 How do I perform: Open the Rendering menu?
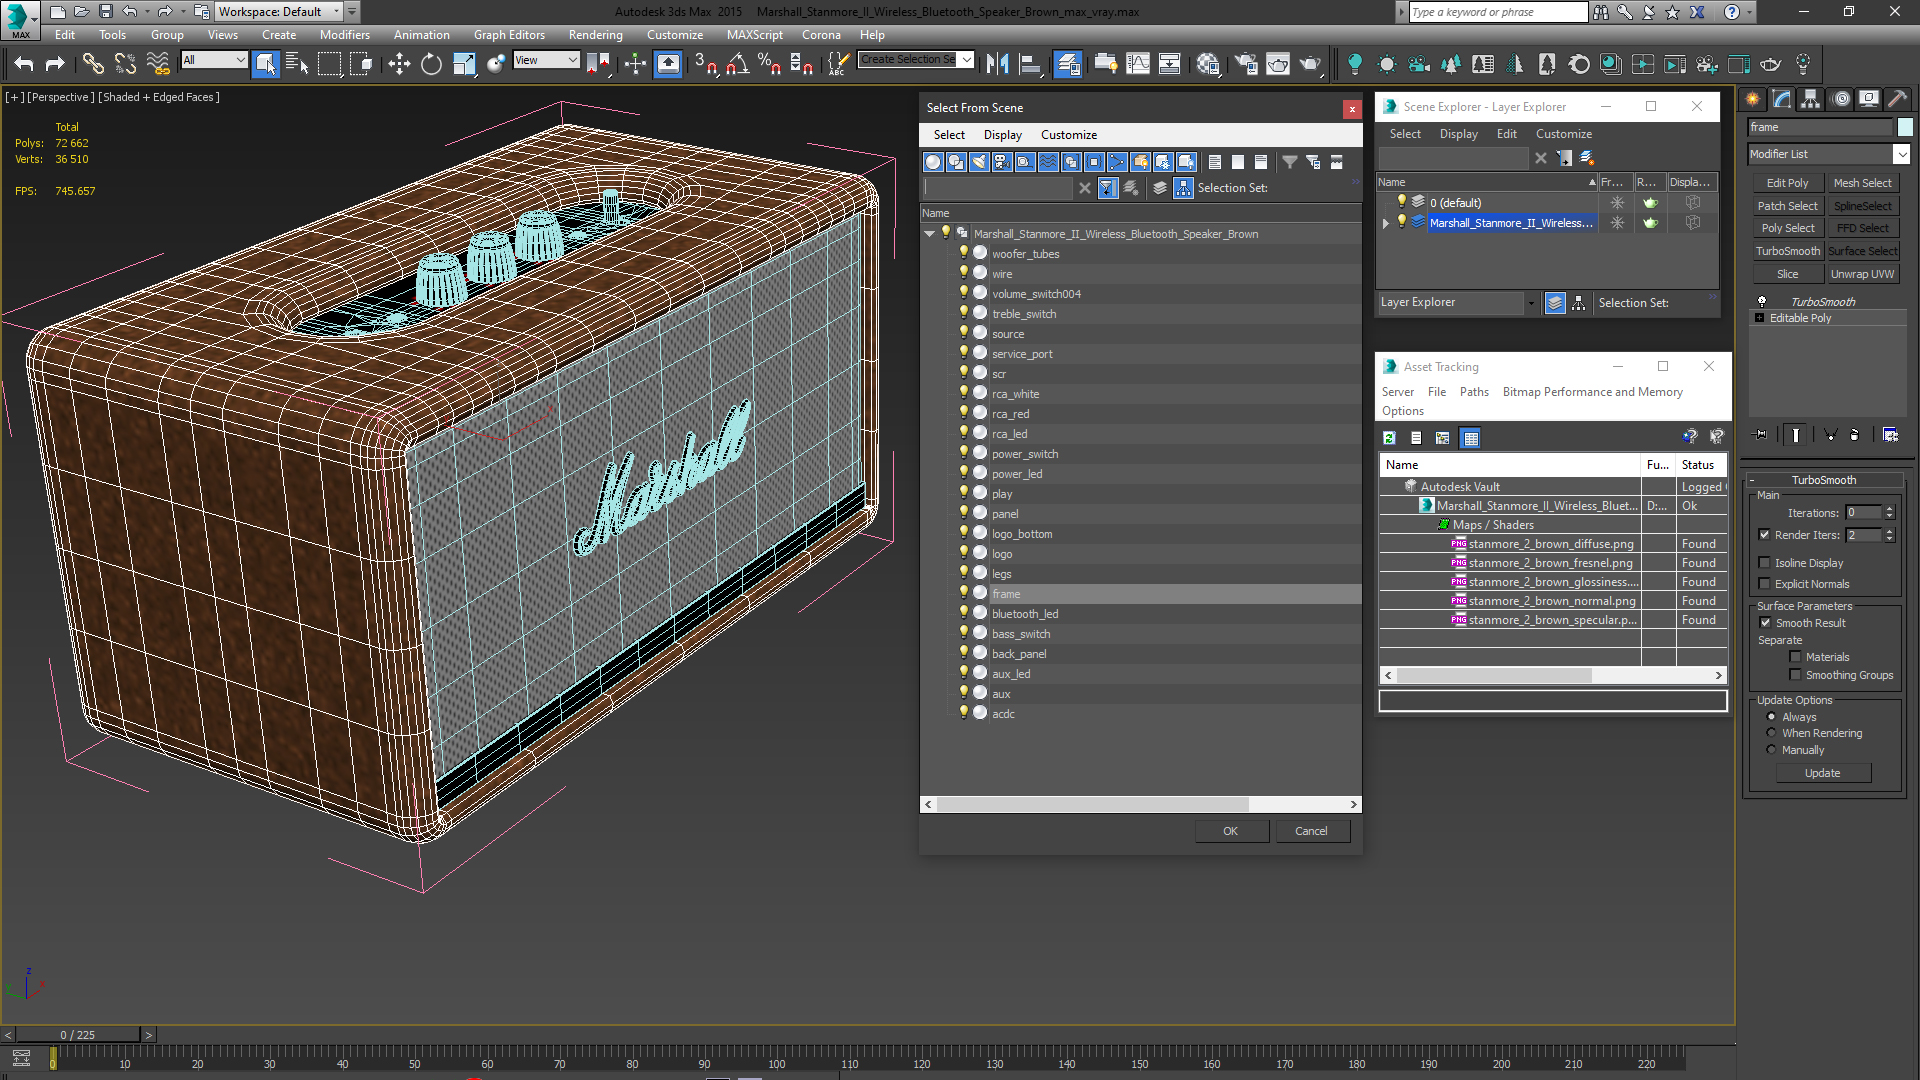[x=595, y=35]
